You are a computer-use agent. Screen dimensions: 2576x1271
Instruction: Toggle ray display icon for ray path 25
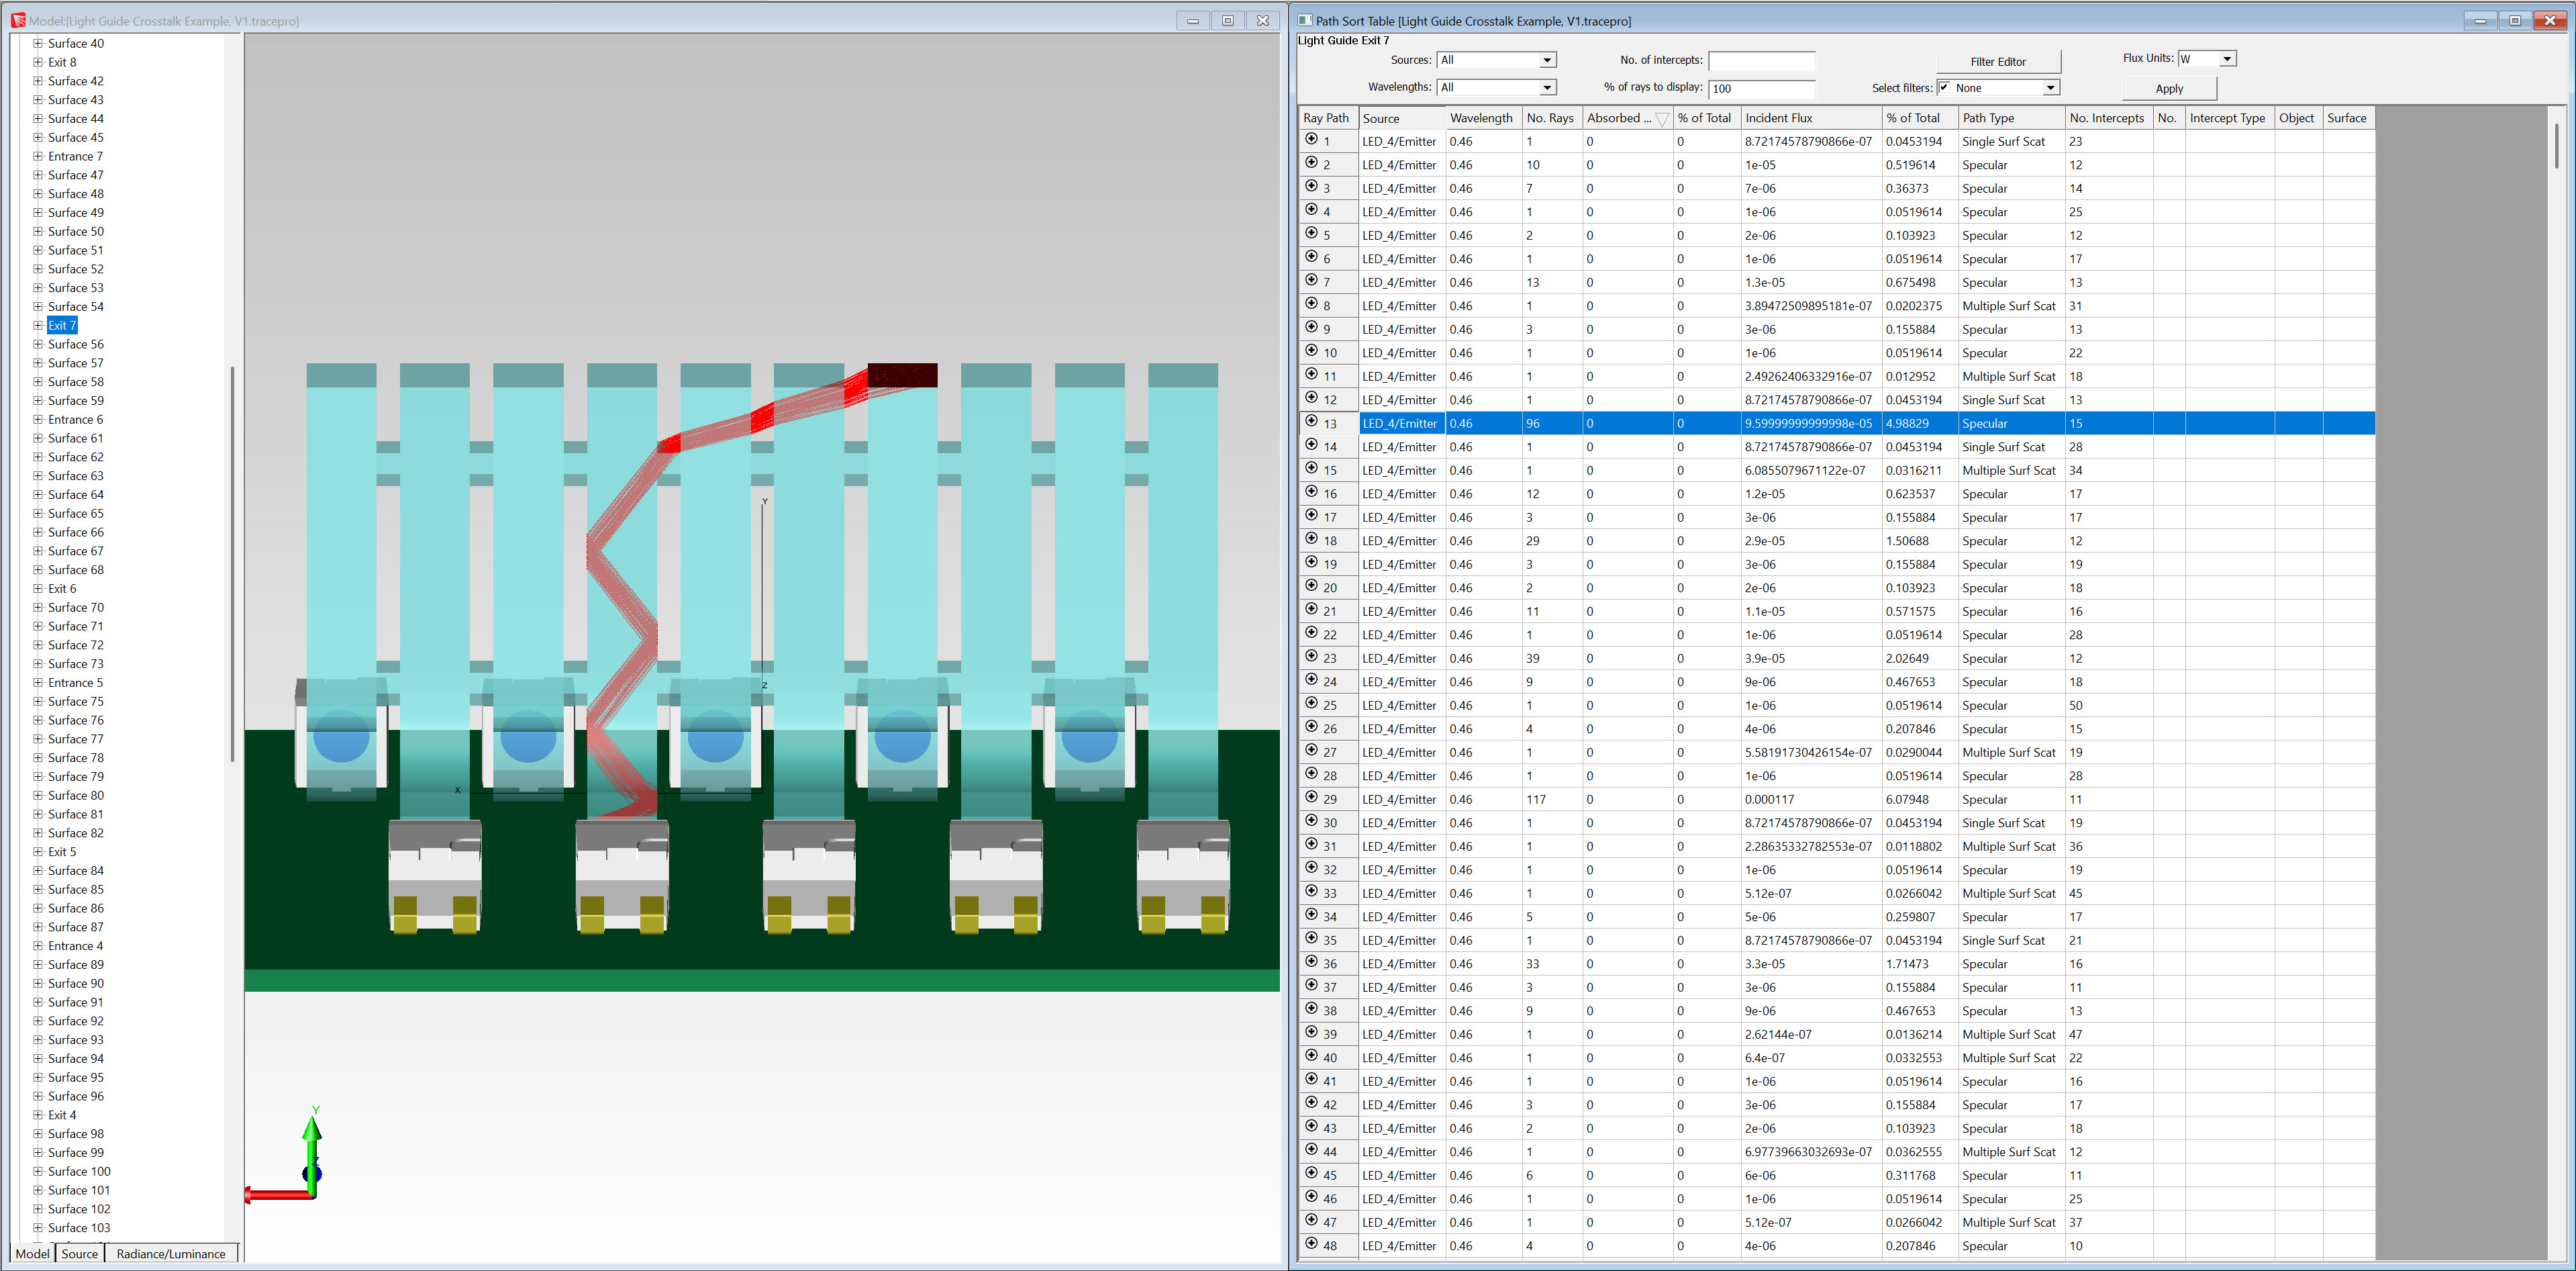pos(1311,704)
